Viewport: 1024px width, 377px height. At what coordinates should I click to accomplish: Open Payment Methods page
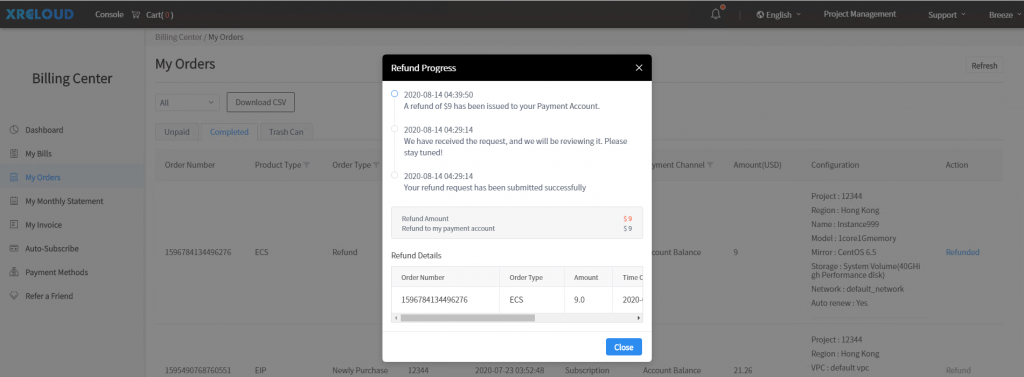(x=57, y=272)
